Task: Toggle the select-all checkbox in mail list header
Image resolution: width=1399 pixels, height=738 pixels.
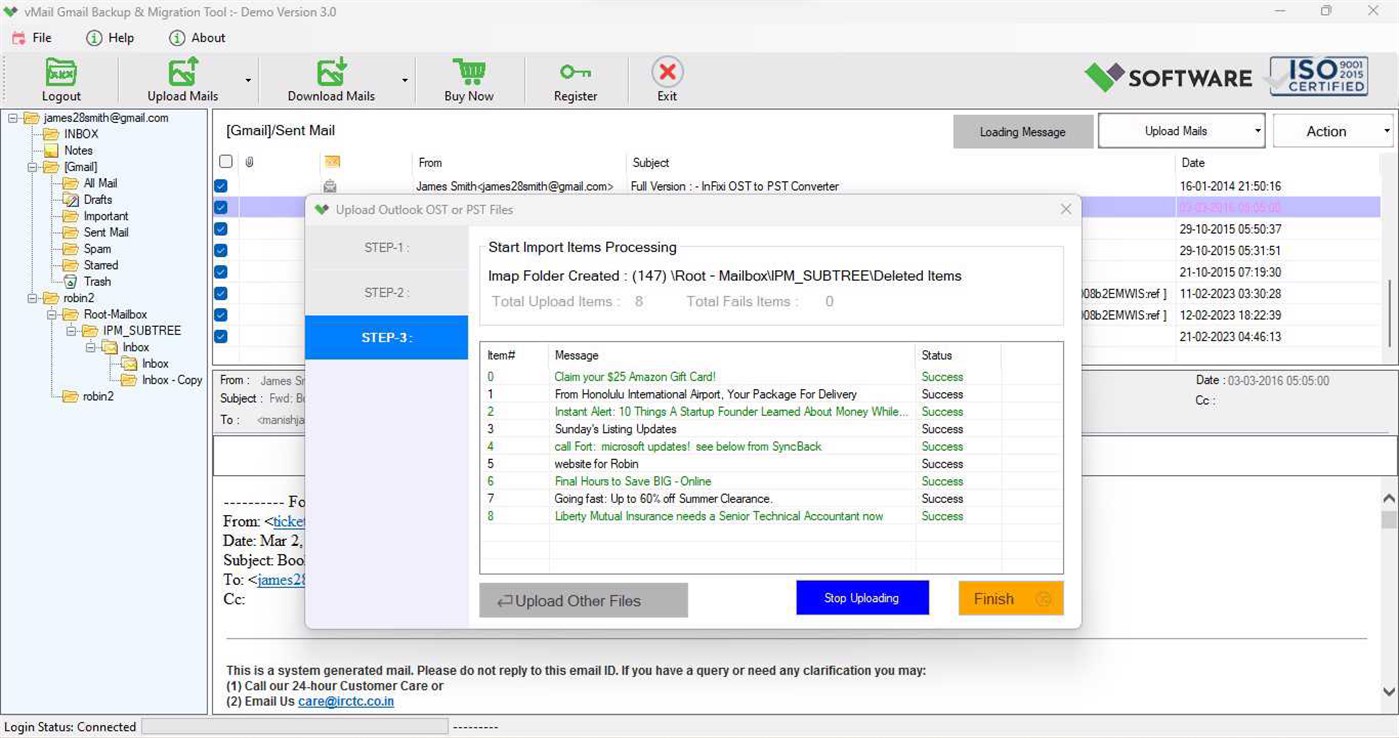Action: (226, 162)
